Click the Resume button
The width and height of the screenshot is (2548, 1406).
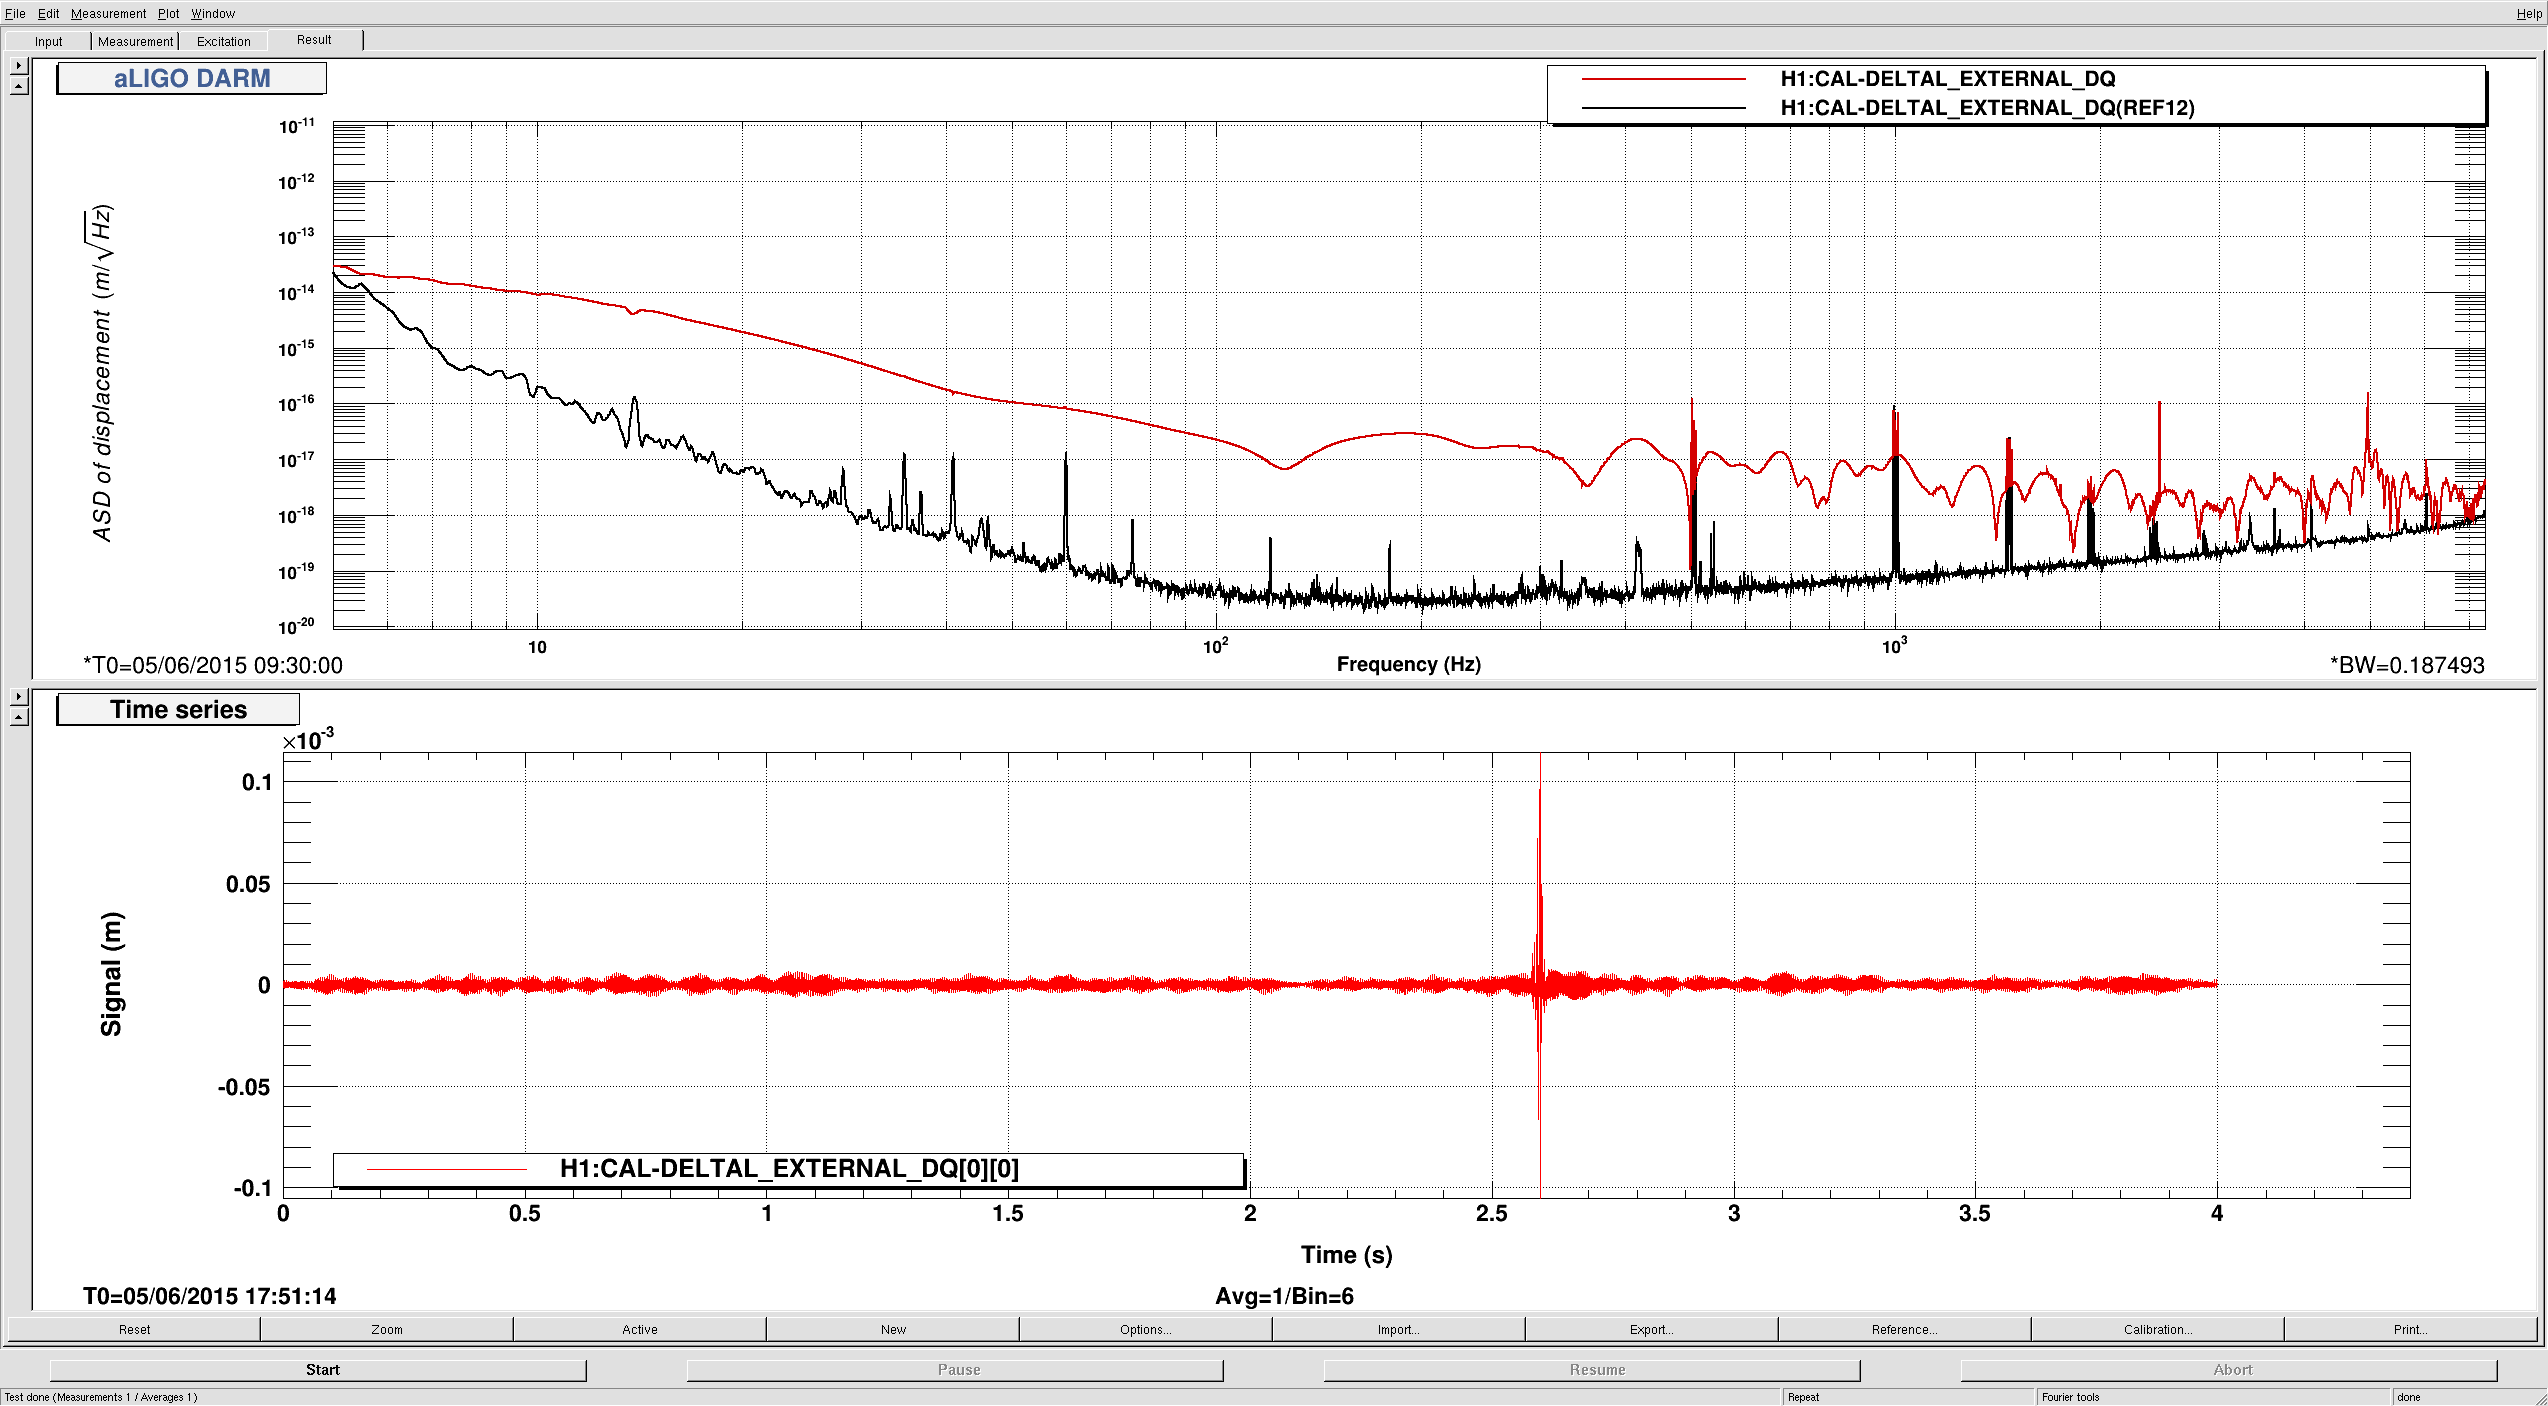pyautogui.click(x=1592, y=1370)
